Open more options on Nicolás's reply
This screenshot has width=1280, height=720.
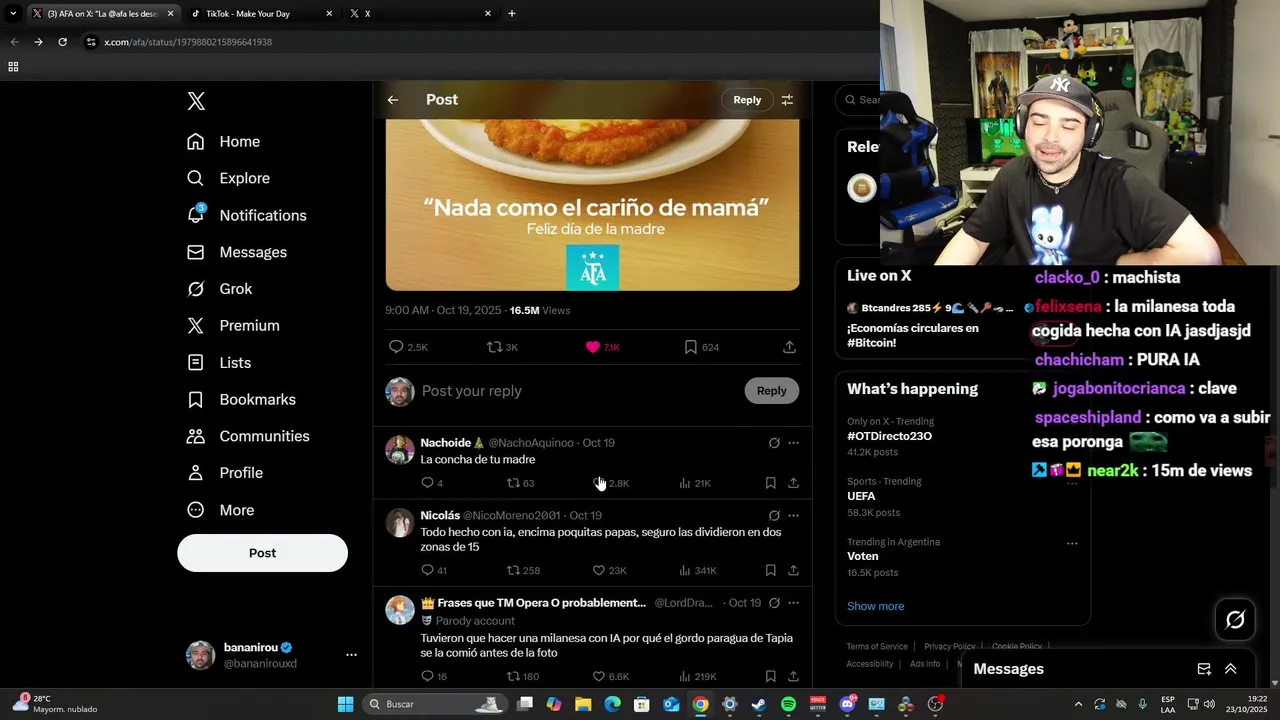(x=793, y=516)
